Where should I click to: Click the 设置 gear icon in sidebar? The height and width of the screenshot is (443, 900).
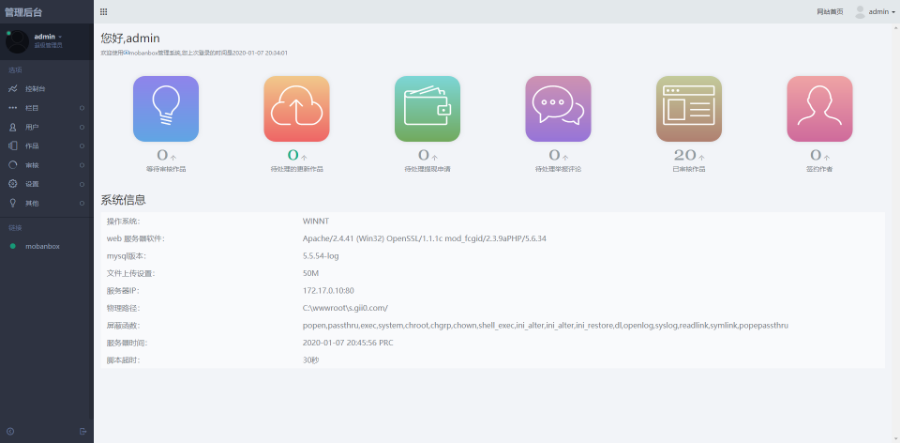pyautogui.click(x=13, y=184)
